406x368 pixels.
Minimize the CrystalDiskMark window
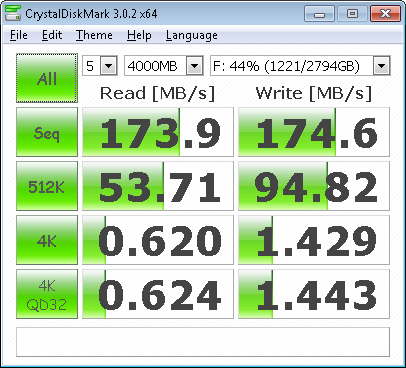(x=319, y=14)
